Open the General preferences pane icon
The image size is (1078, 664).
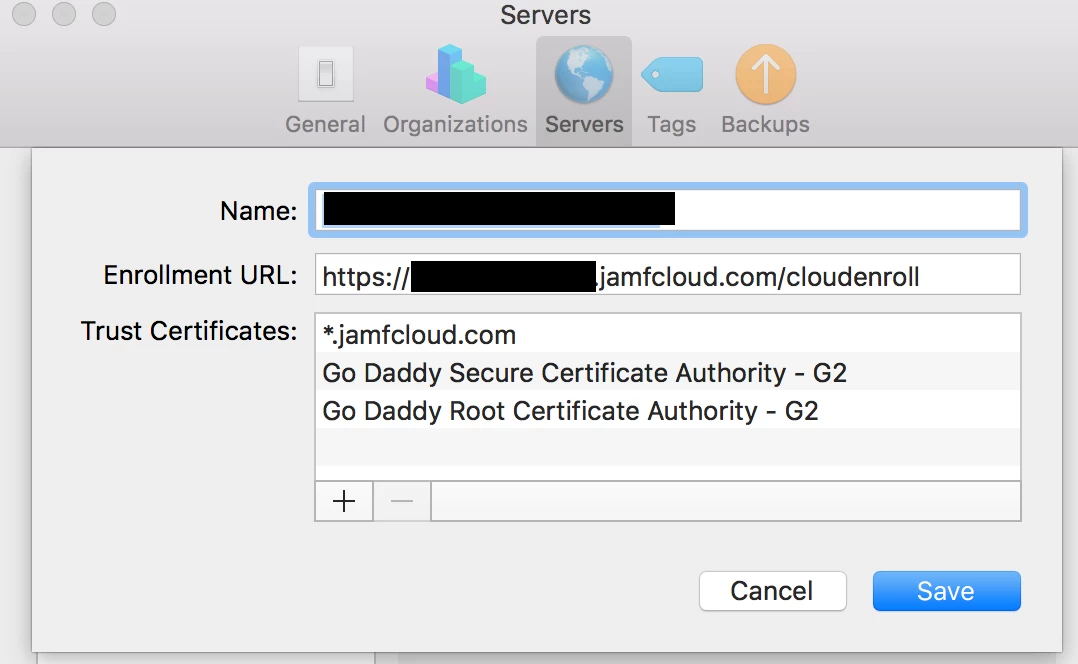[326, 74]
